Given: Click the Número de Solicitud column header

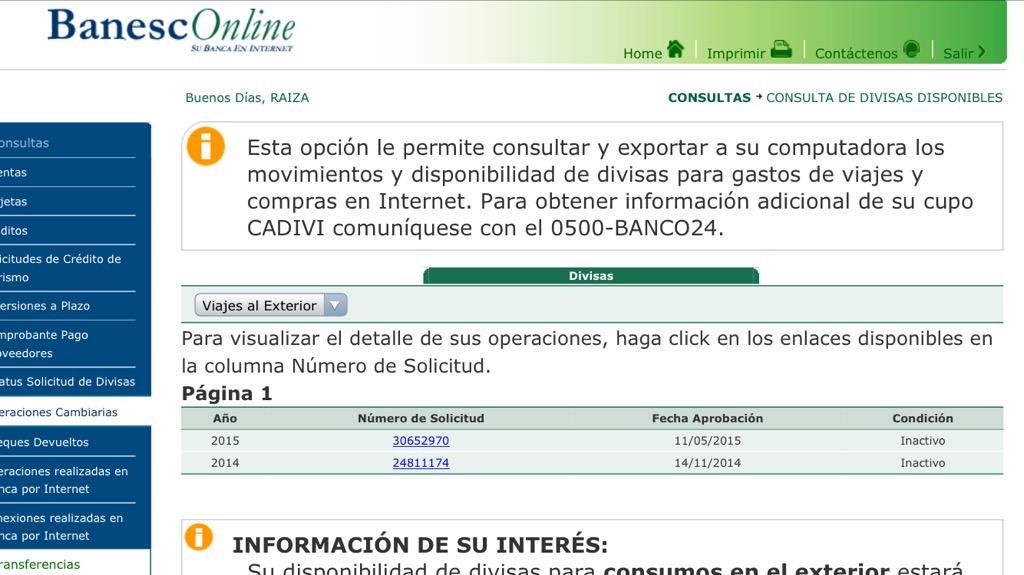Looking at the screenshot, I should click(x=421, y=418).
